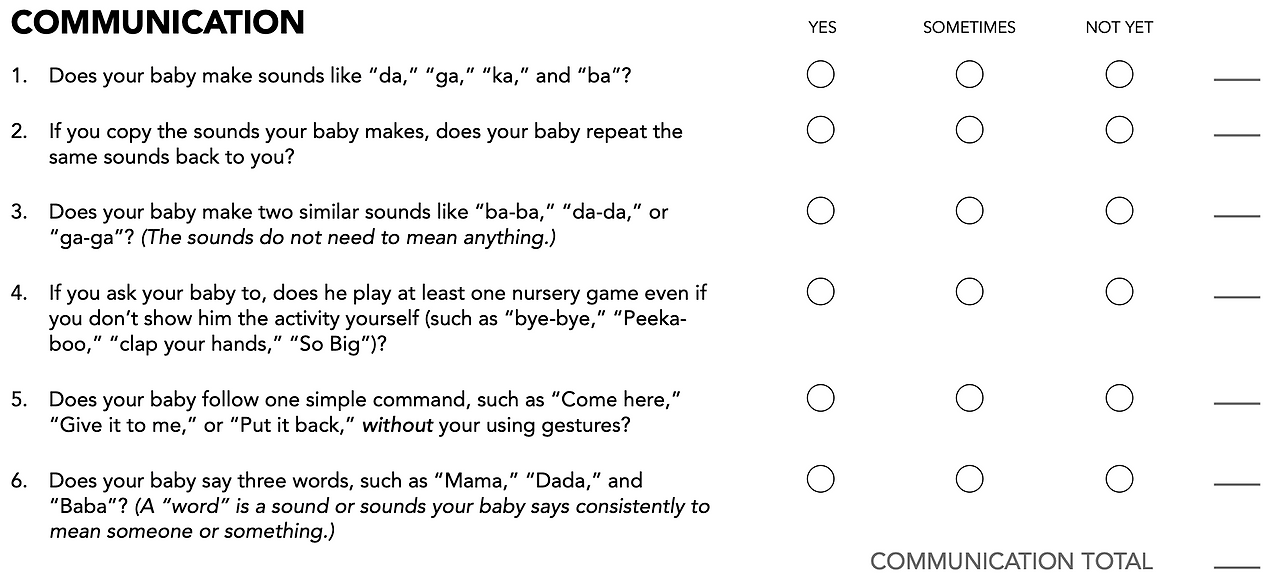Screen dimensions: 1280x582
Task: Mark SOMETIMES for question 1 da ga ka sounds
Action: (969, 74)
